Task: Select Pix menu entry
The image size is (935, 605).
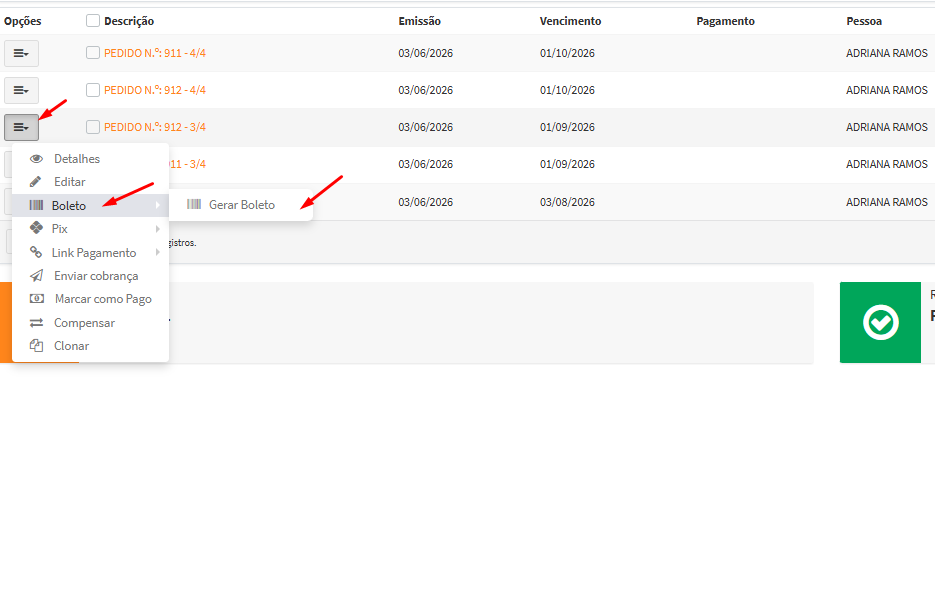Action: pos(91,229)
